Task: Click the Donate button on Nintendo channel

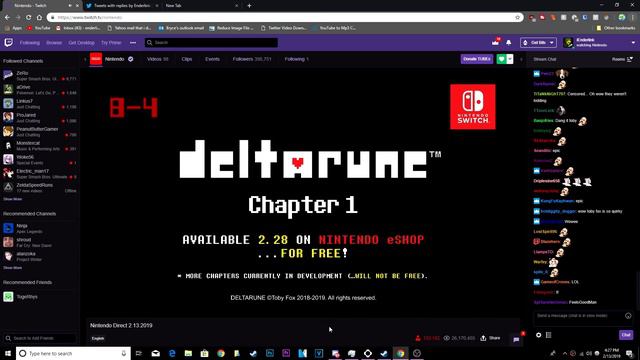Action: pos(477,59)
